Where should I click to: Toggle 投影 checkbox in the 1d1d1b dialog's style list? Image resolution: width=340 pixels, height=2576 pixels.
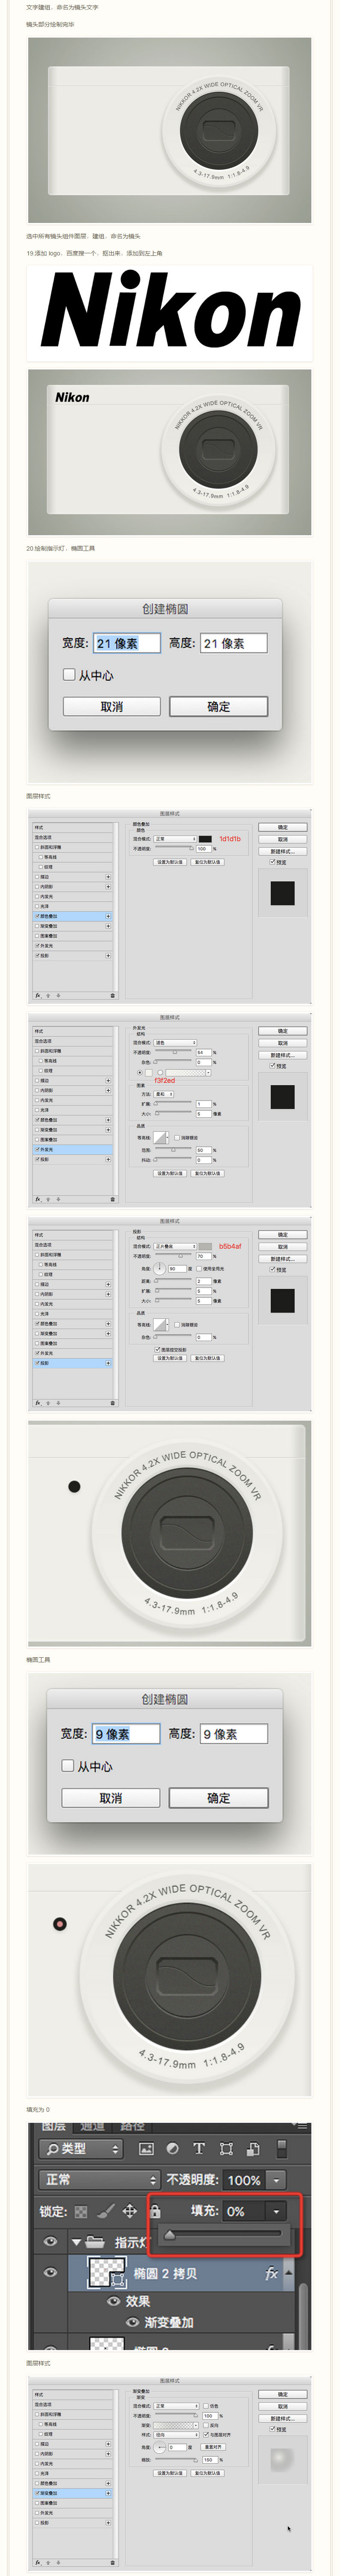coord(38,956)
